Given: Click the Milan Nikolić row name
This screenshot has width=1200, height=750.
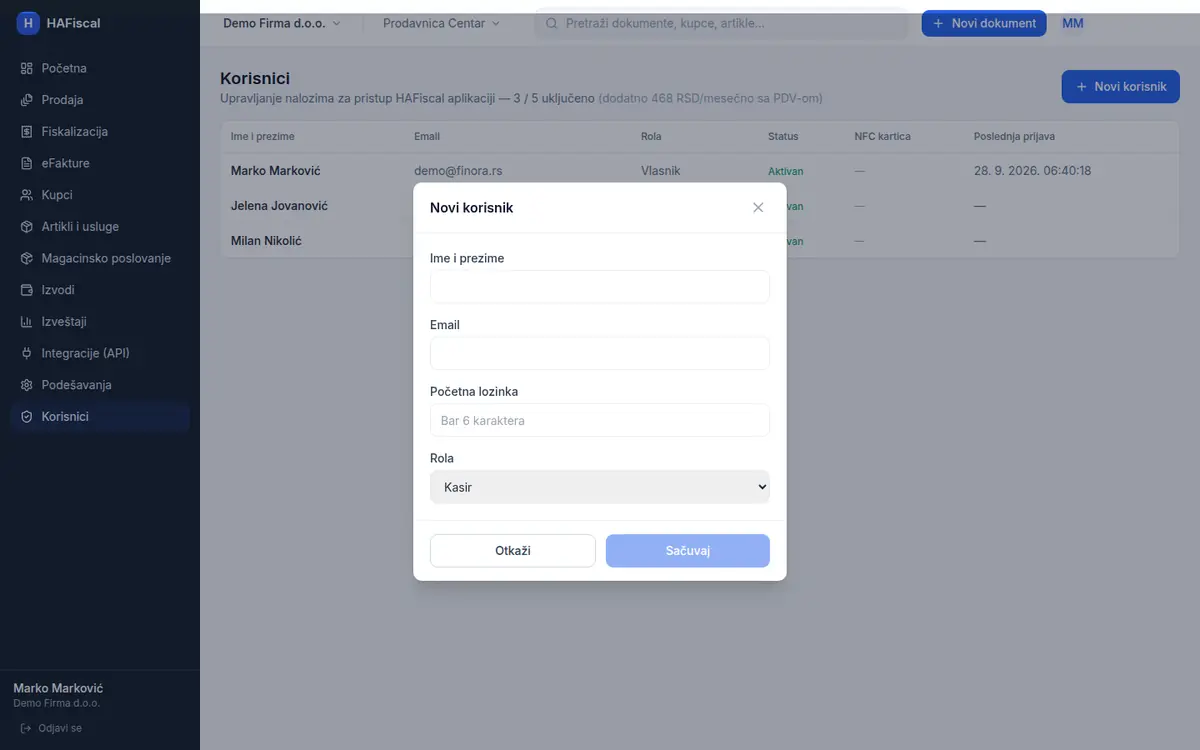Looking at the screenshot, I should click(266, 241).
